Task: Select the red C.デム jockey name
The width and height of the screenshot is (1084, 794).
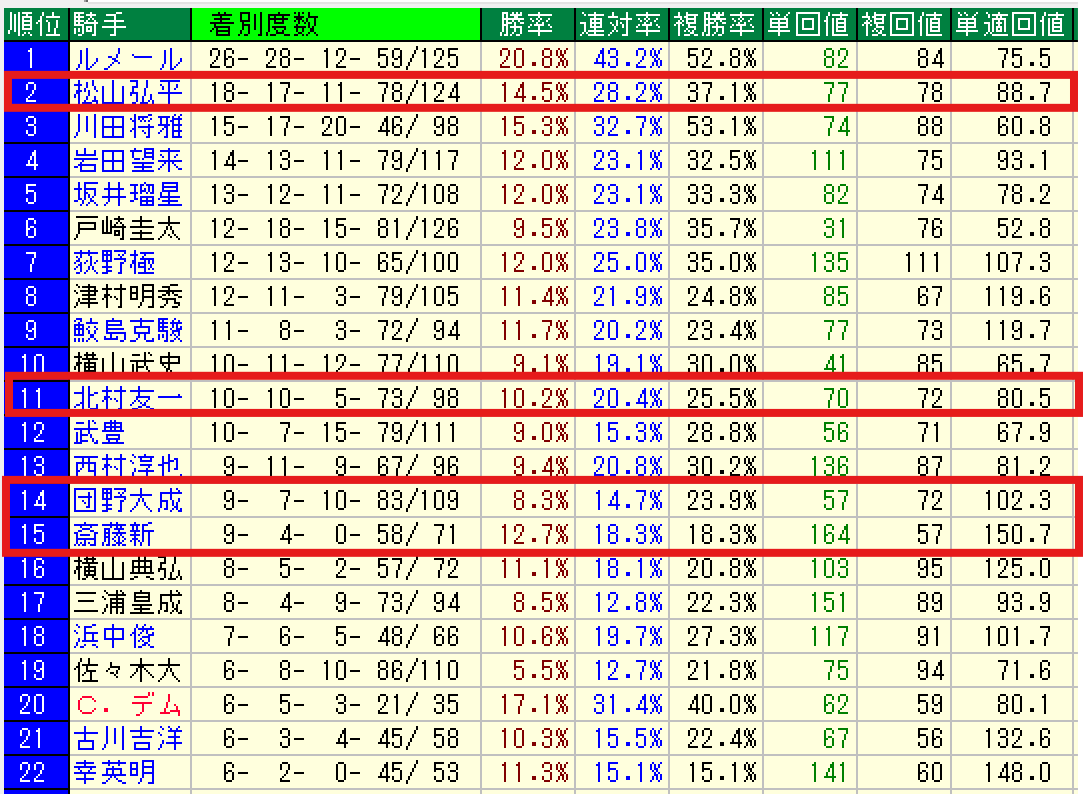Action: coord(129,705)
